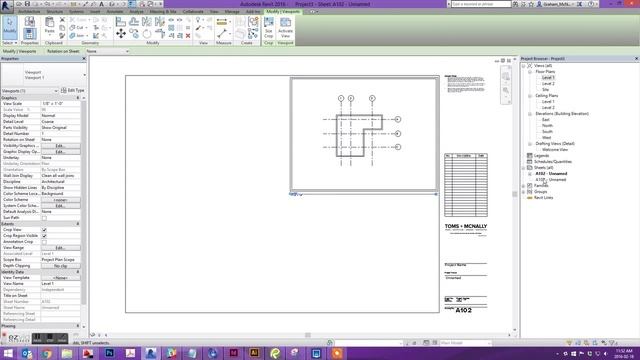Click Thin Lines icon in Quick Access Toolbar
The height and width of the screenshot is (360, 640).
pos(132,4)
